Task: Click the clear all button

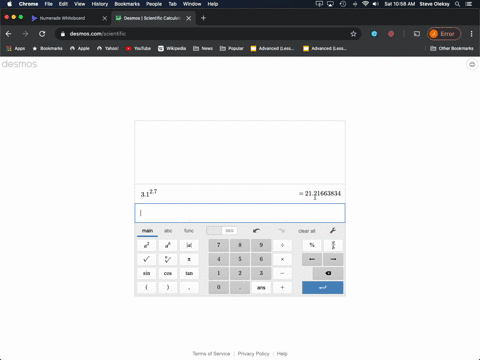Action: click(307, 231)
